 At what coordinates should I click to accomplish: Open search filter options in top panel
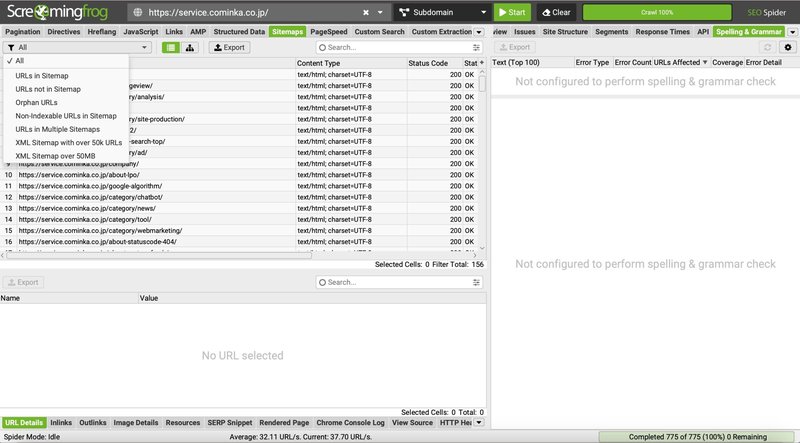476,47
